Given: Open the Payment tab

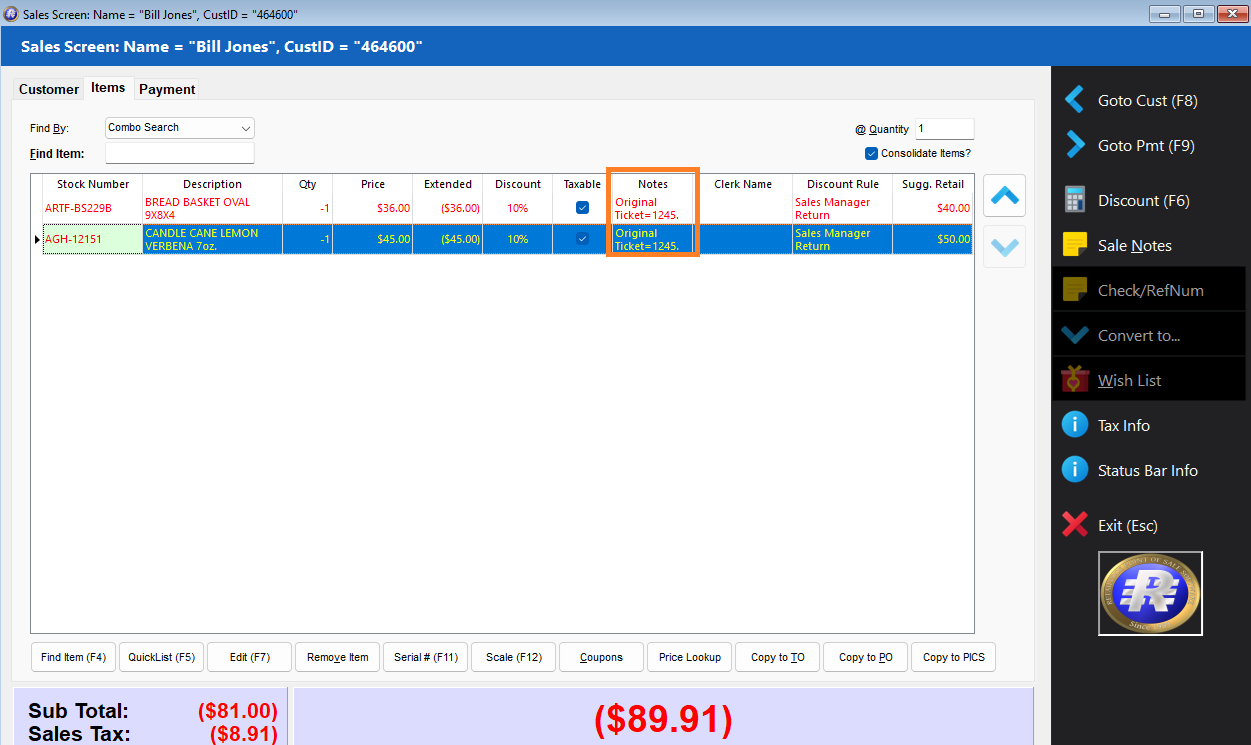Looking at the screenshot, I should point(167,89).
